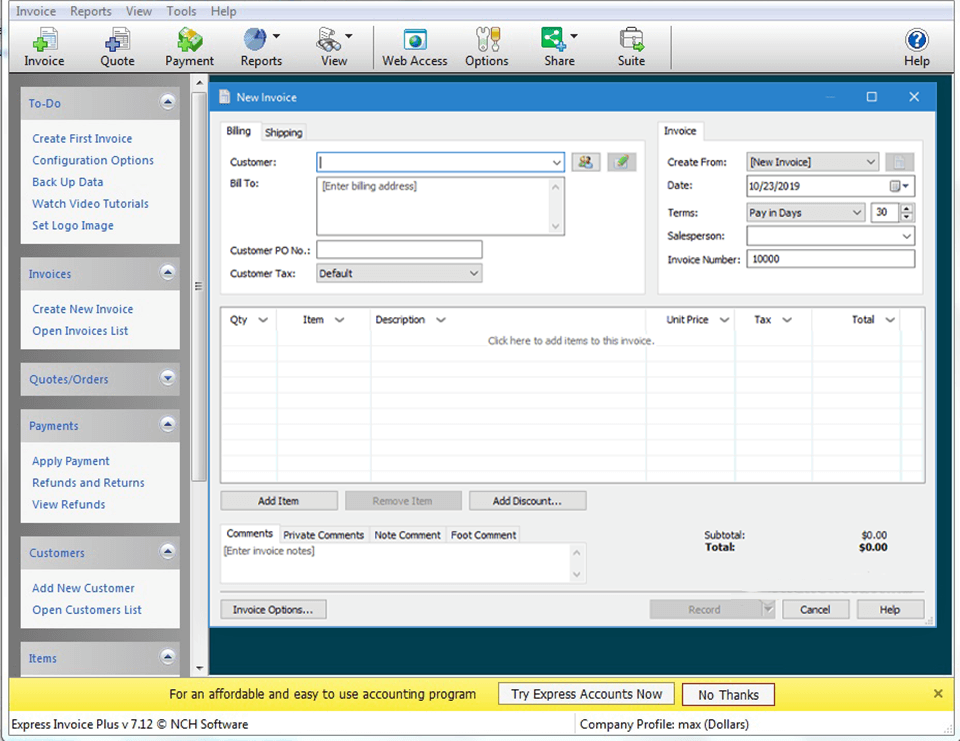Launch Web Access
The height and width of the screenshot is (741, 960).
413,46
